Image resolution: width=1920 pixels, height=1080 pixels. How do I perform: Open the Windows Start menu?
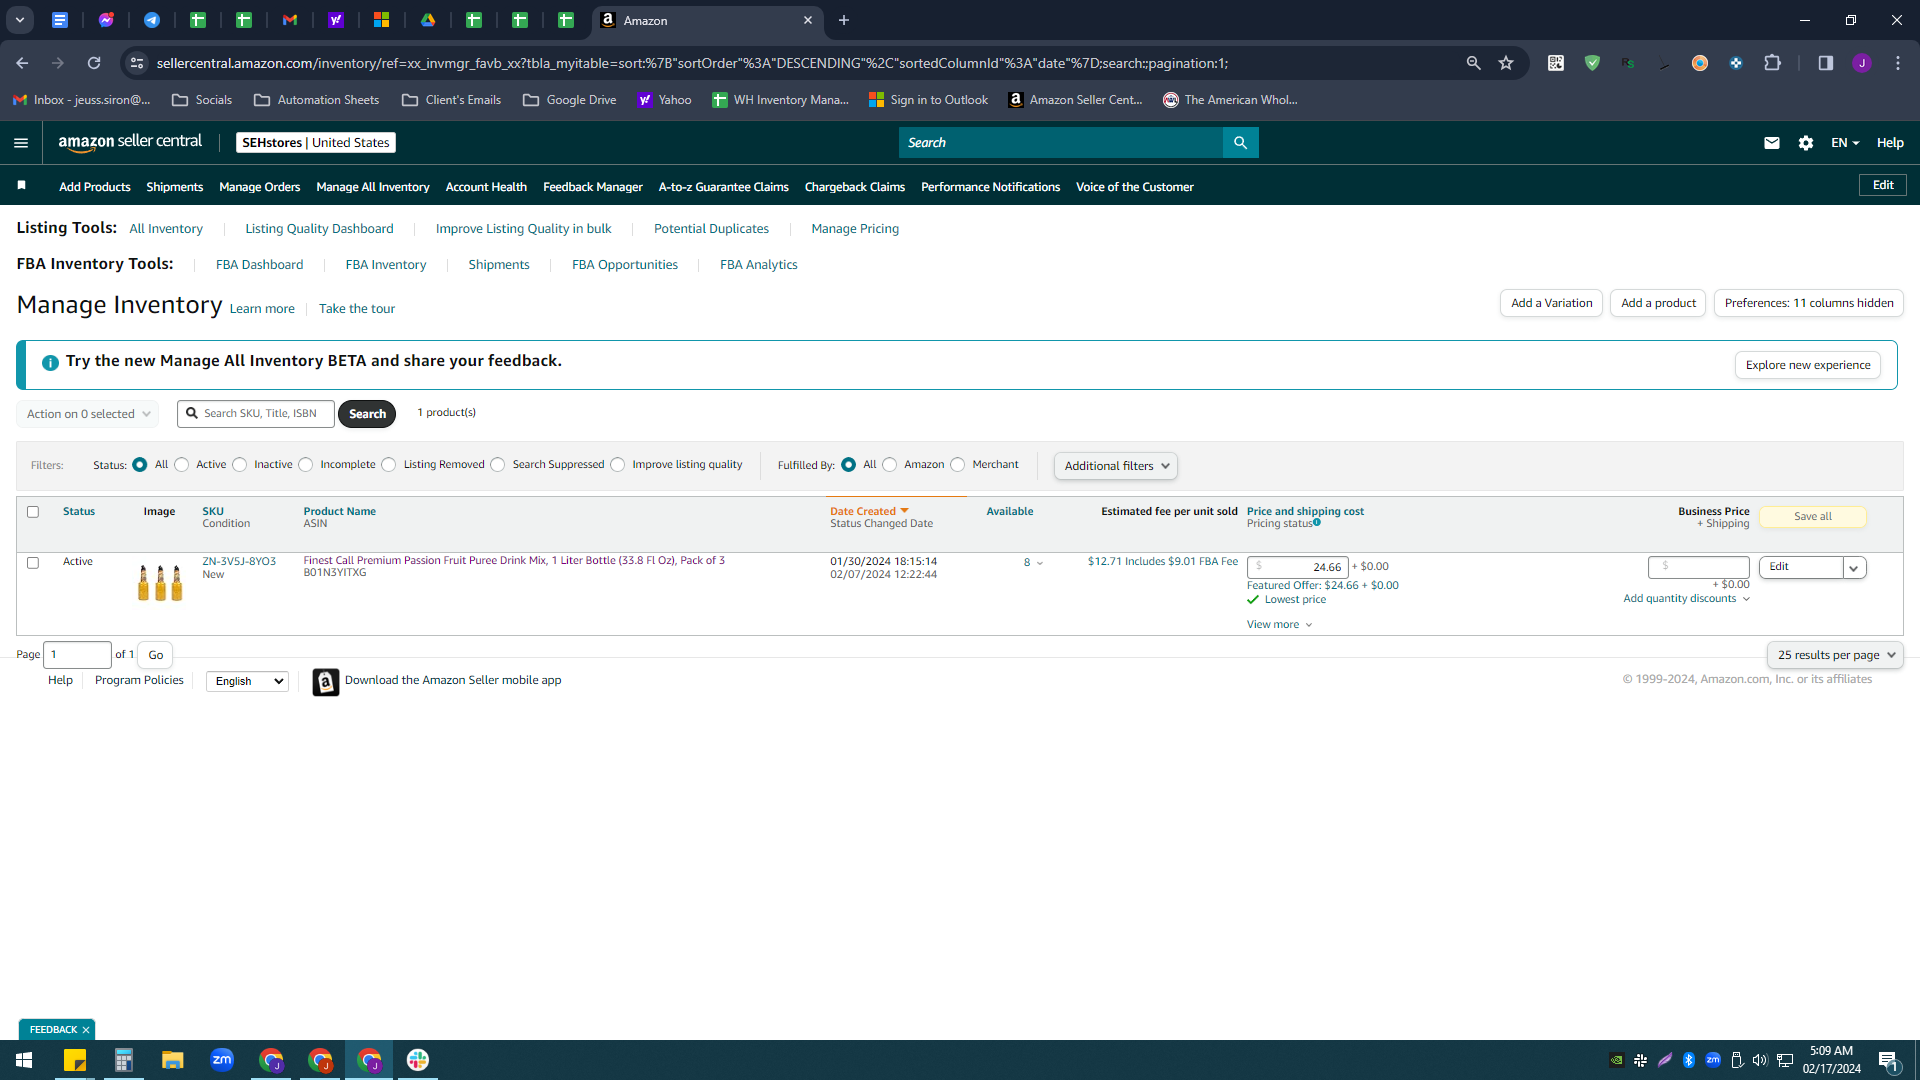tap(24, 1060)
